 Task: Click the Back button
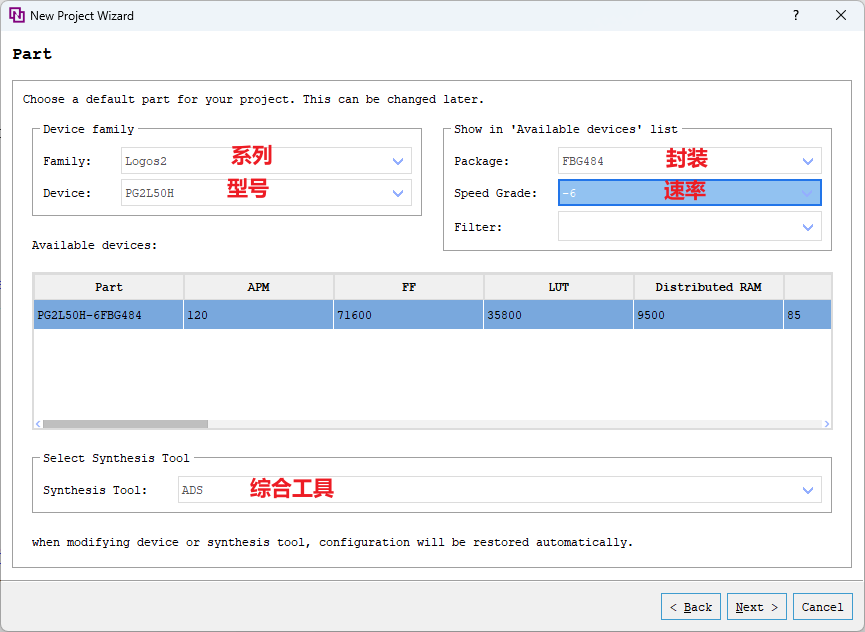click(x=690, y=606)
